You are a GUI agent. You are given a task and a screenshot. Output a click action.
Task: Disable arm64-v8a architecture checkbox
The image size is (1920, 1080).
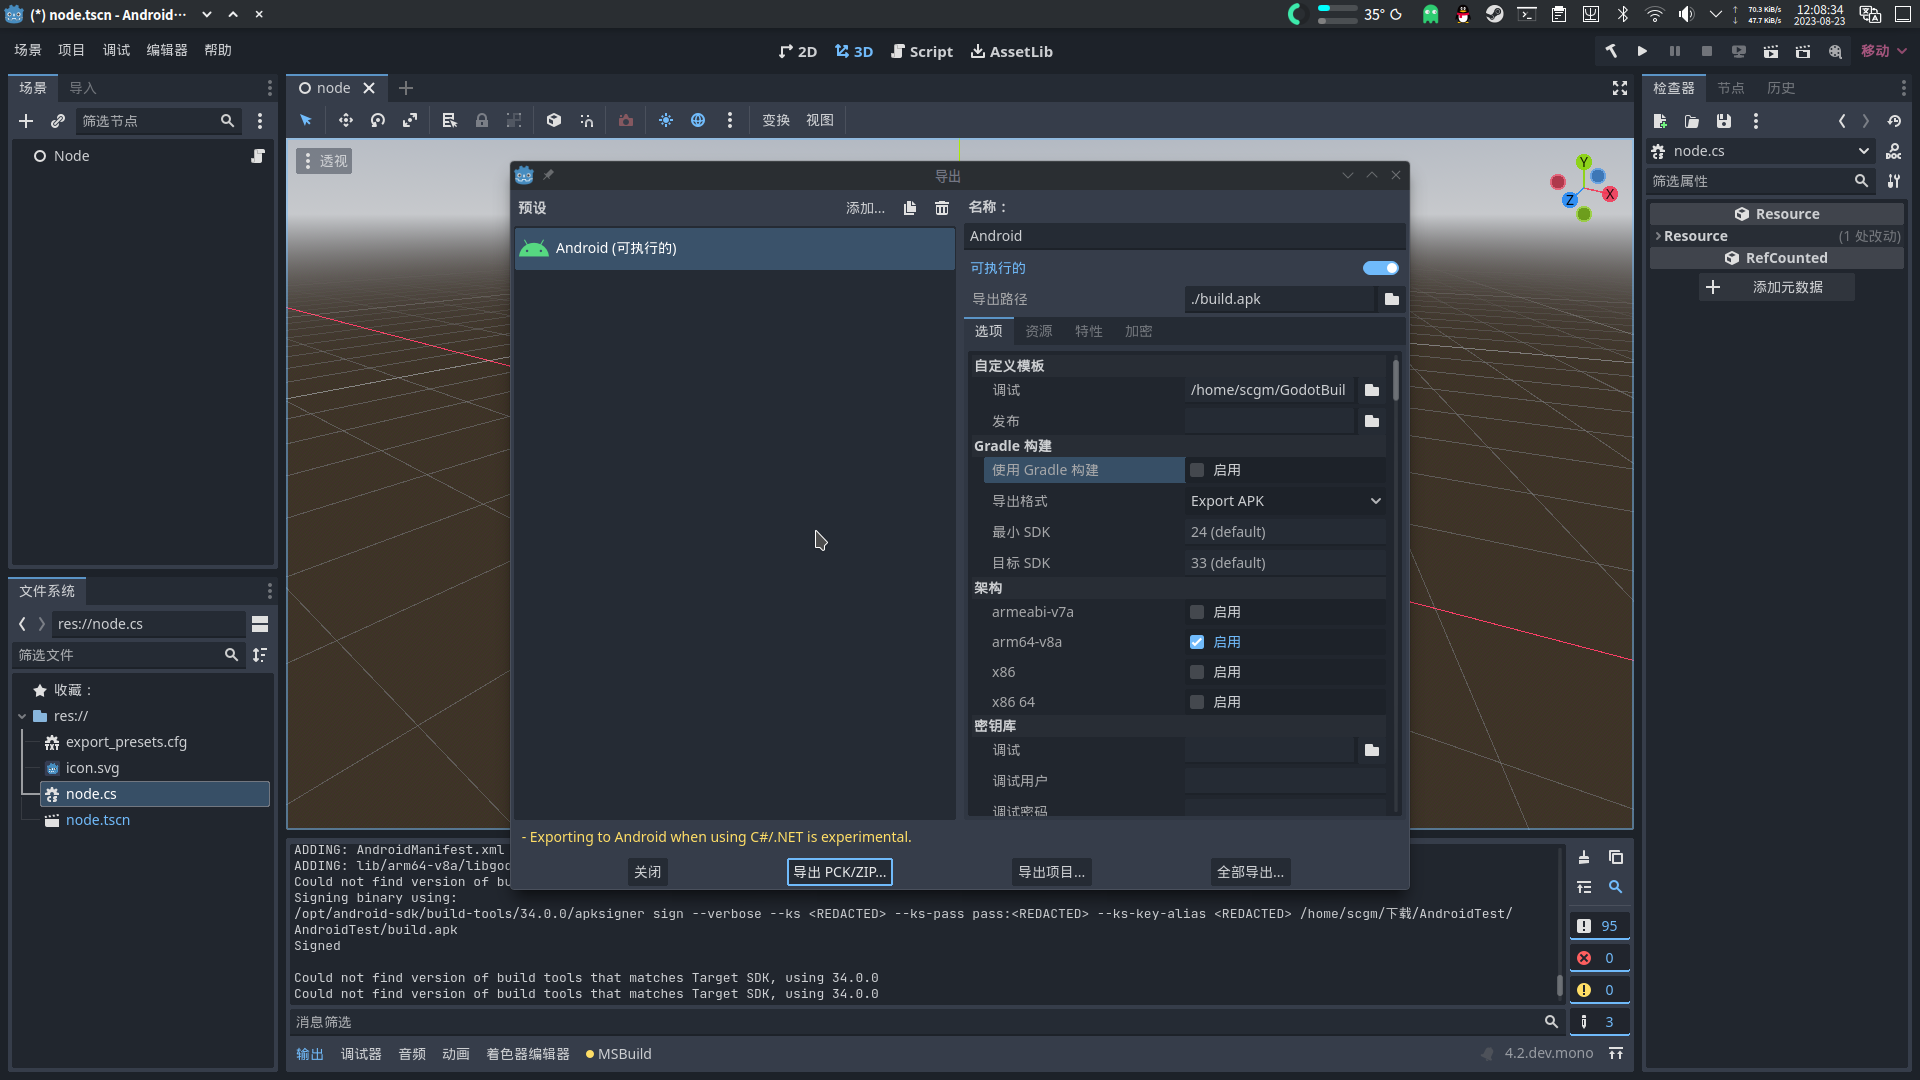[x=1196, y=641]
